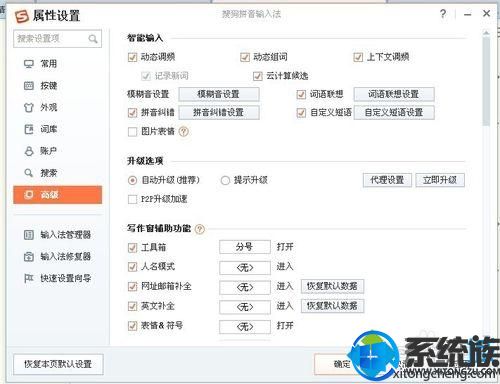Image resolution: width=500 pixels, height=384 pixels.
Task: Toggle the 词语联想 checkbox
Action: (x=301, y=94)
